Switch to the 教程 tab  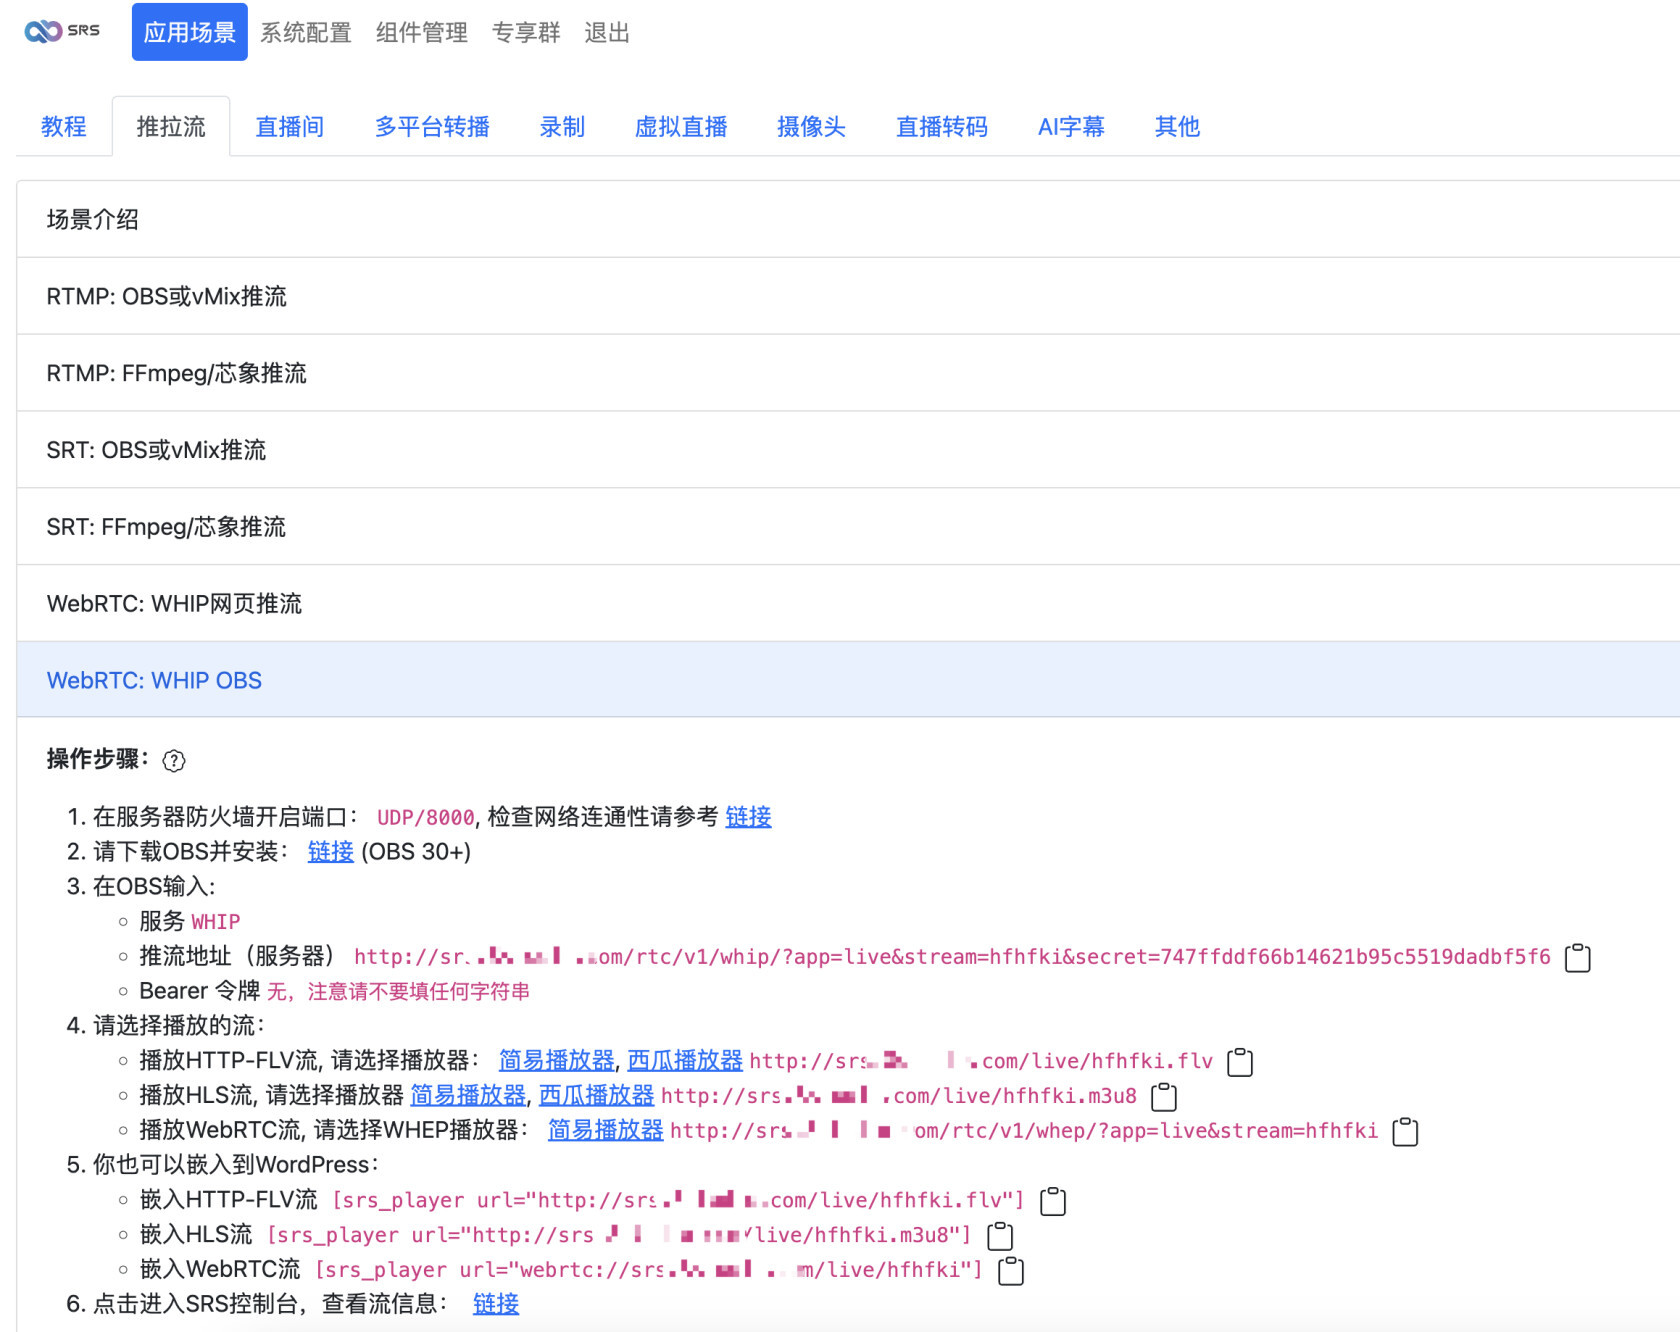coord(64,127)
